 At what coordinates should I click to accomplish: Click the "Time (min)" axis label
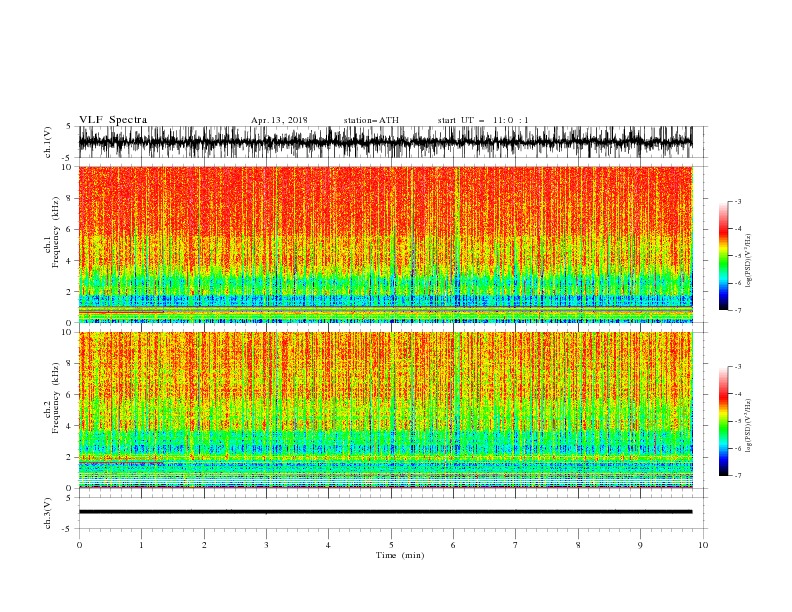400,555
